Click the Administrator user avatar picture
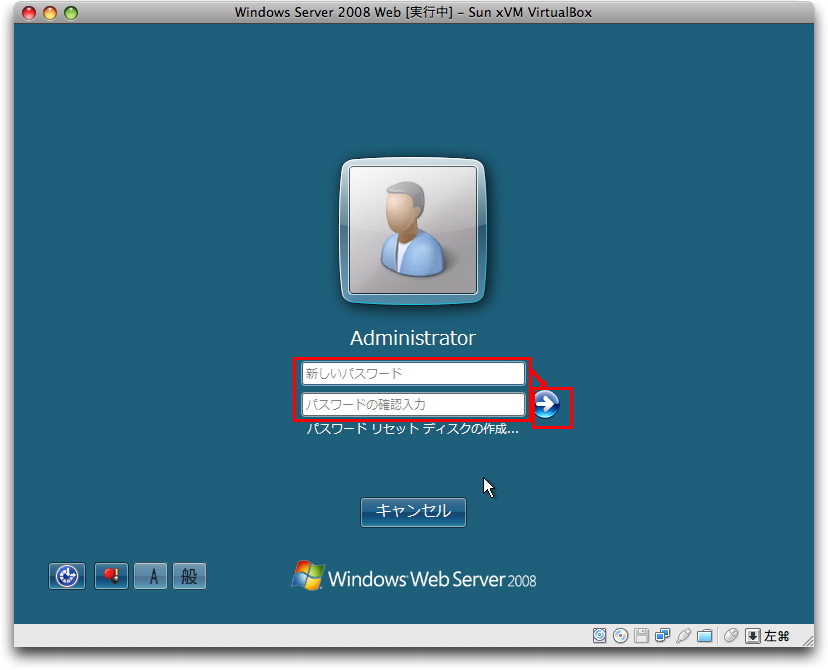 pyautogui.click(x=413, y=231)
